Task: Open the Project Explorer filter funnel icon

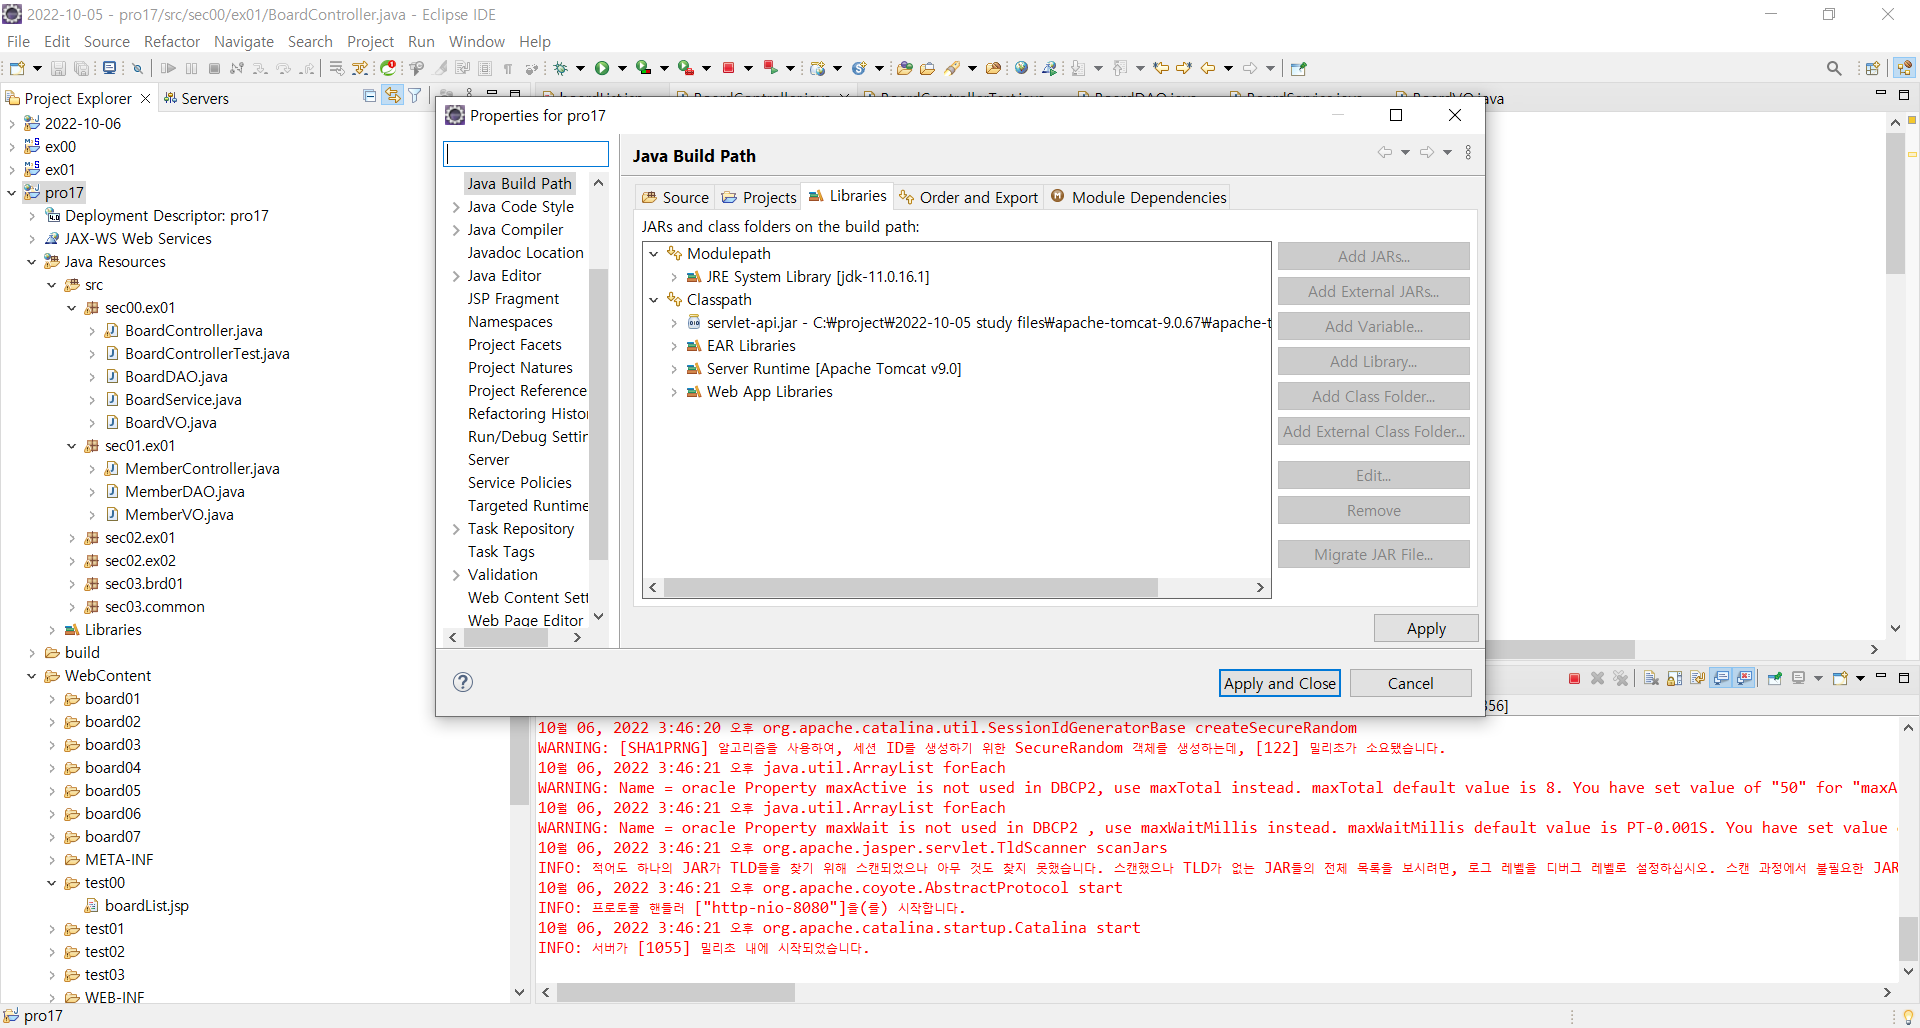Action: [415, 96]
